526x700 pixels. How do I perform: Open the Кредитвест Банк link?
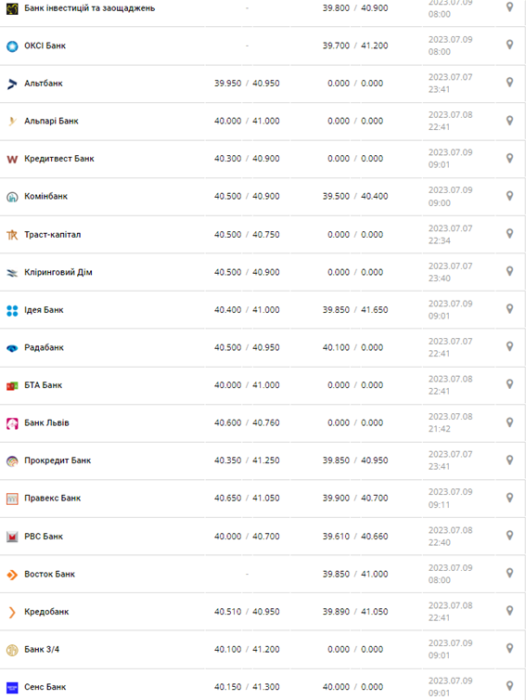click(59, 158)
